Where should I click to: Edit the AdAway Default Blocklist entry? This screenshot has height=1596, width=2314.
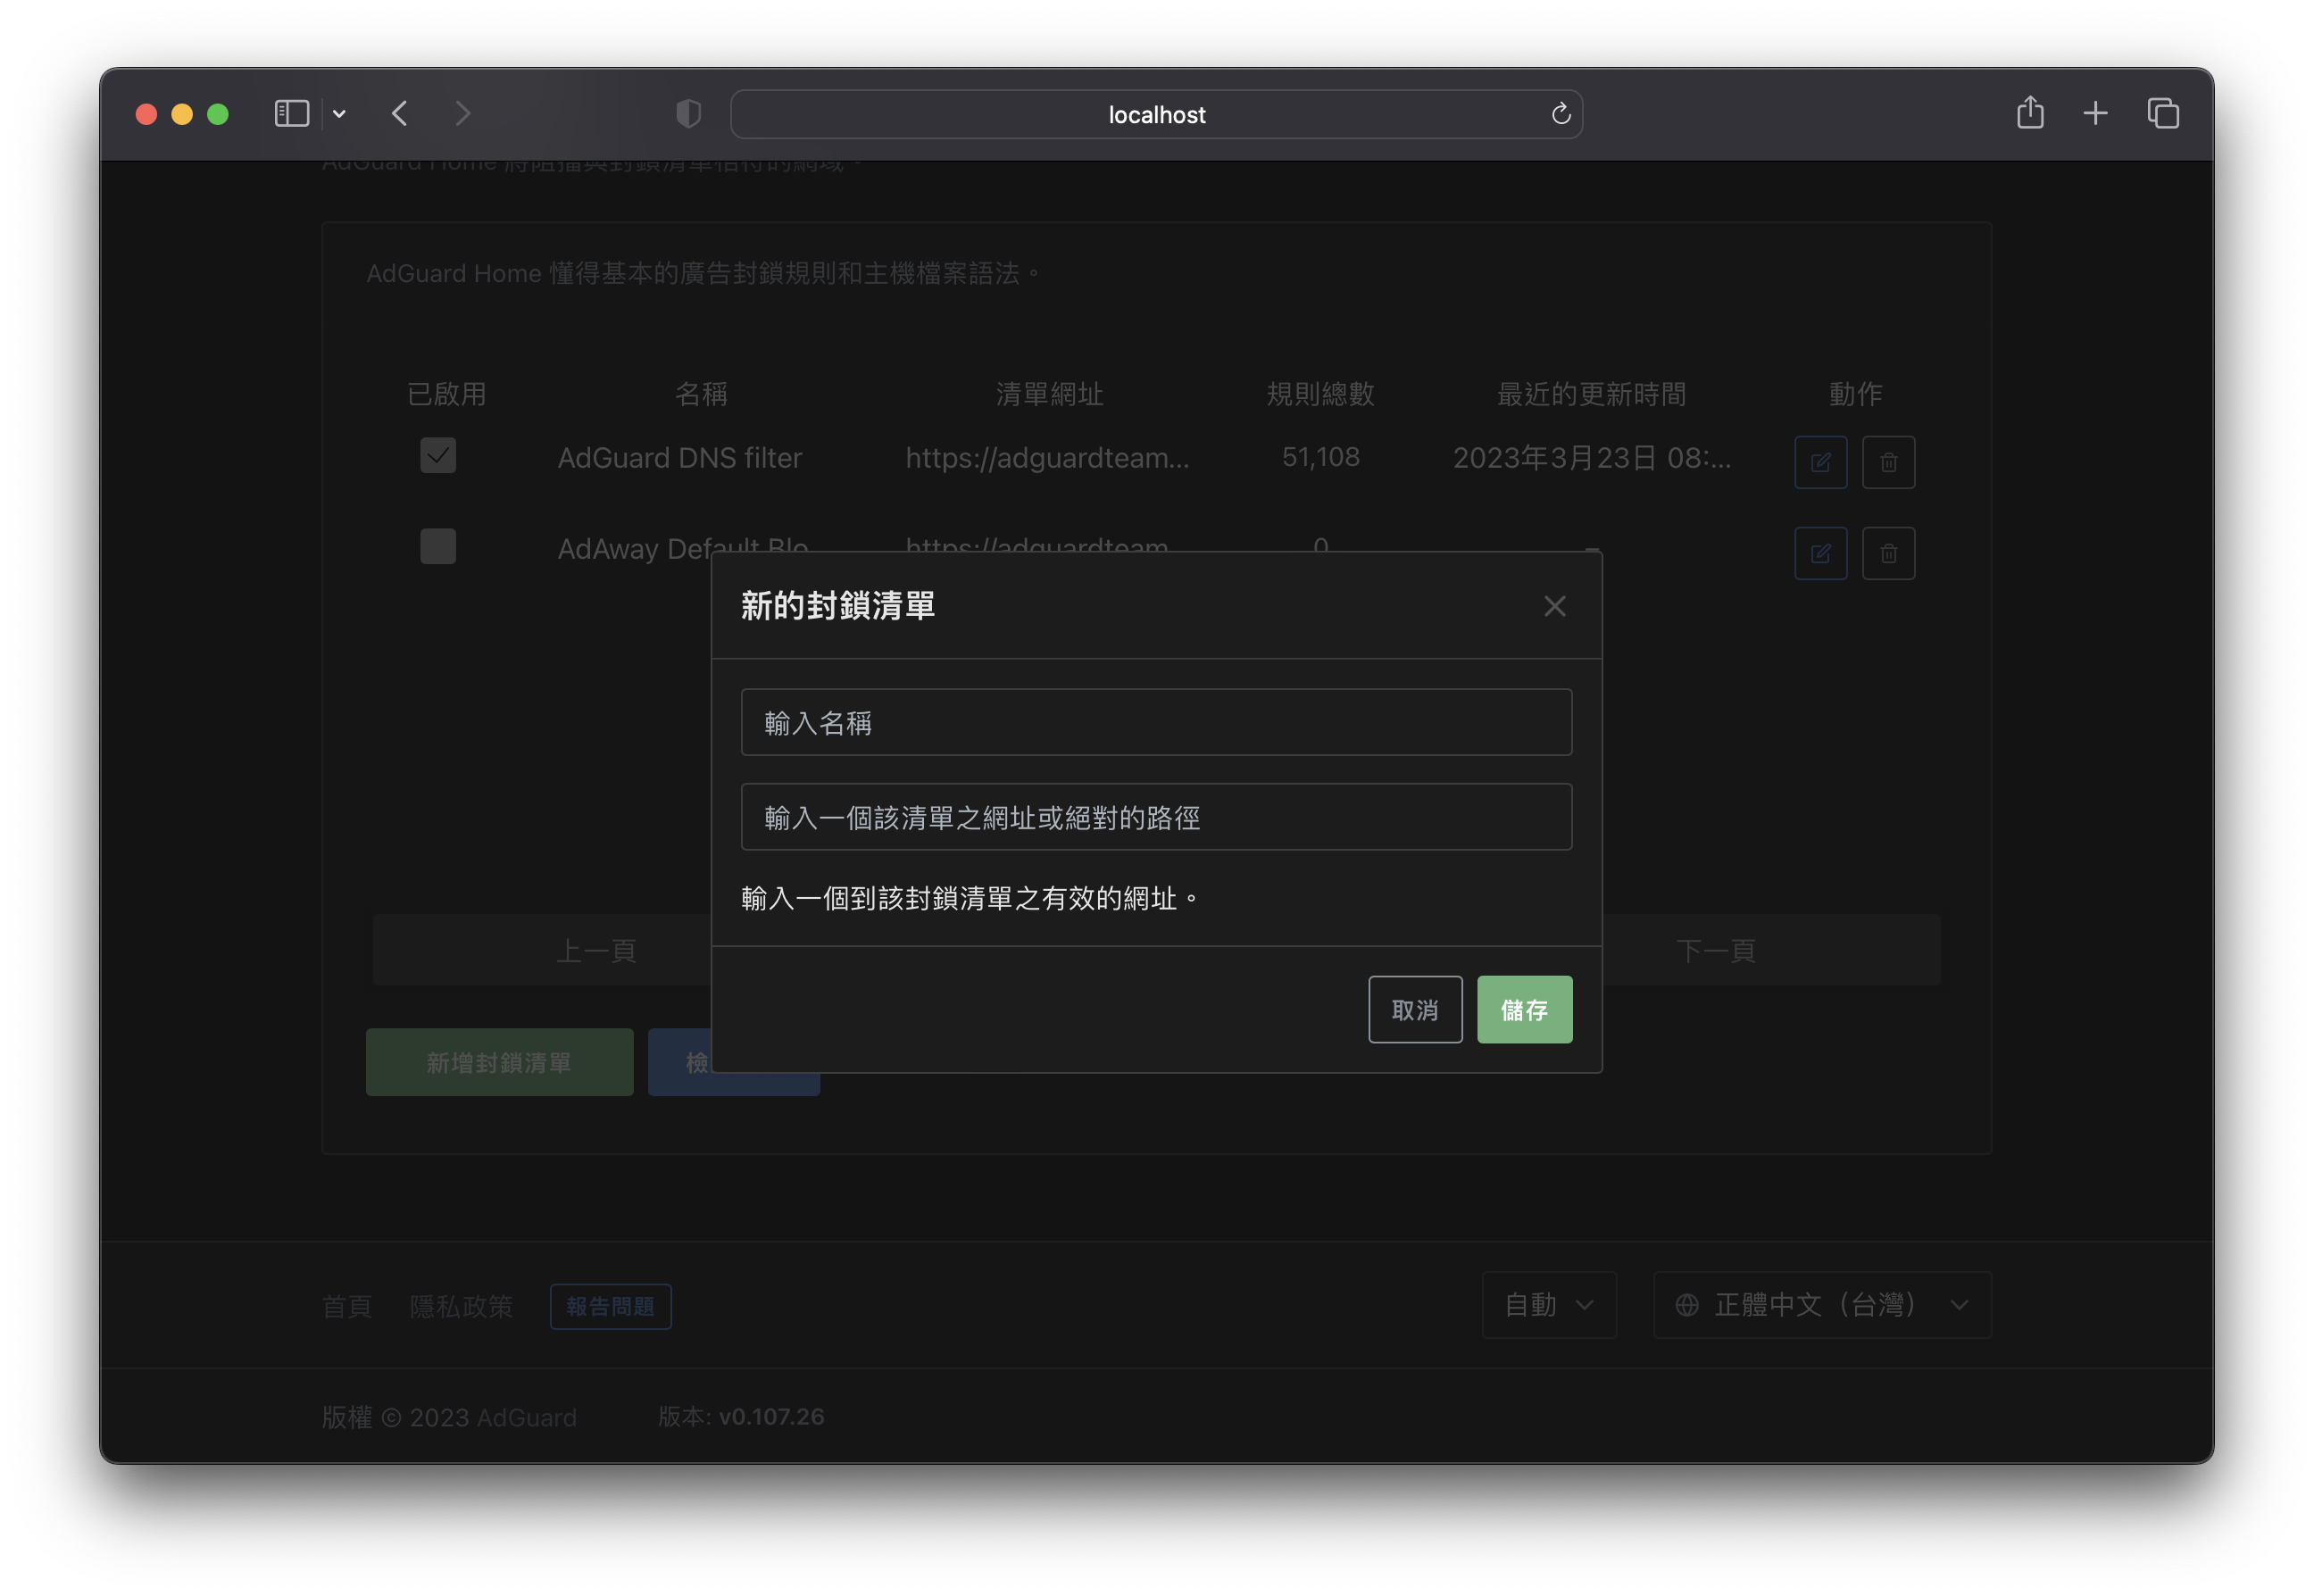click(x=1820, y=553)
